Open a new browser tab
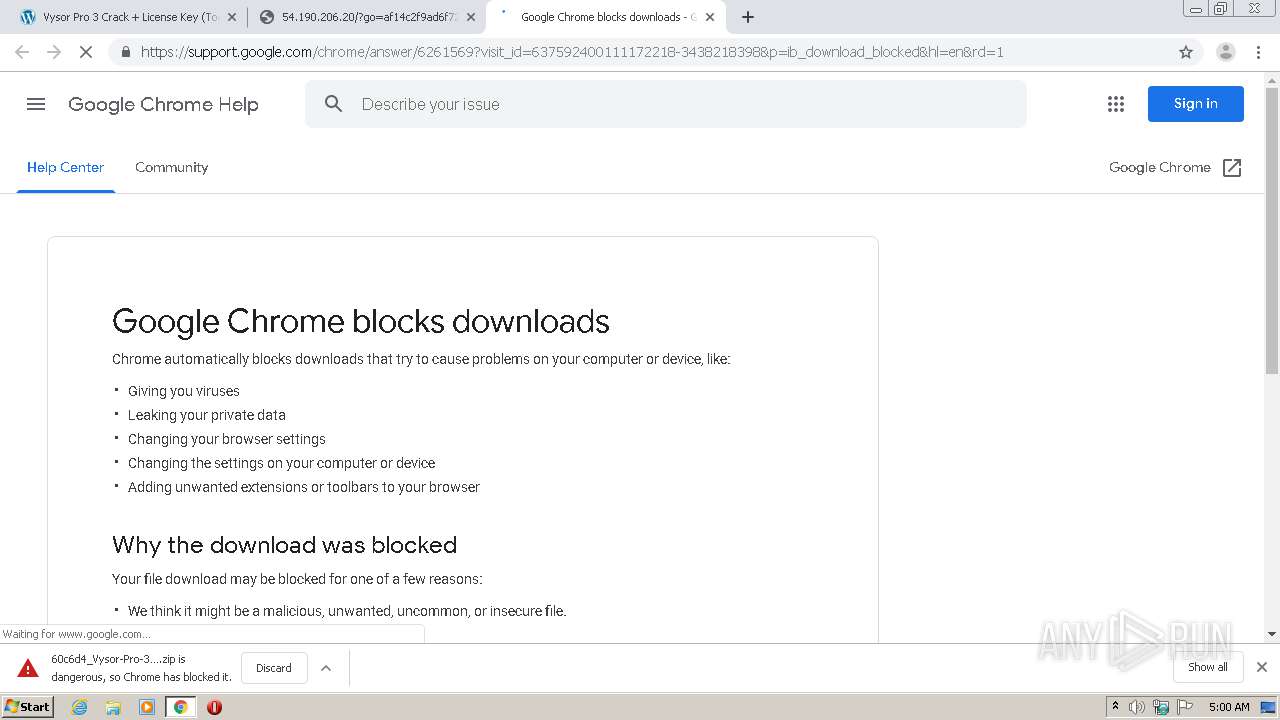Viewport: 1280px width, 720px height. pos(748,17)
